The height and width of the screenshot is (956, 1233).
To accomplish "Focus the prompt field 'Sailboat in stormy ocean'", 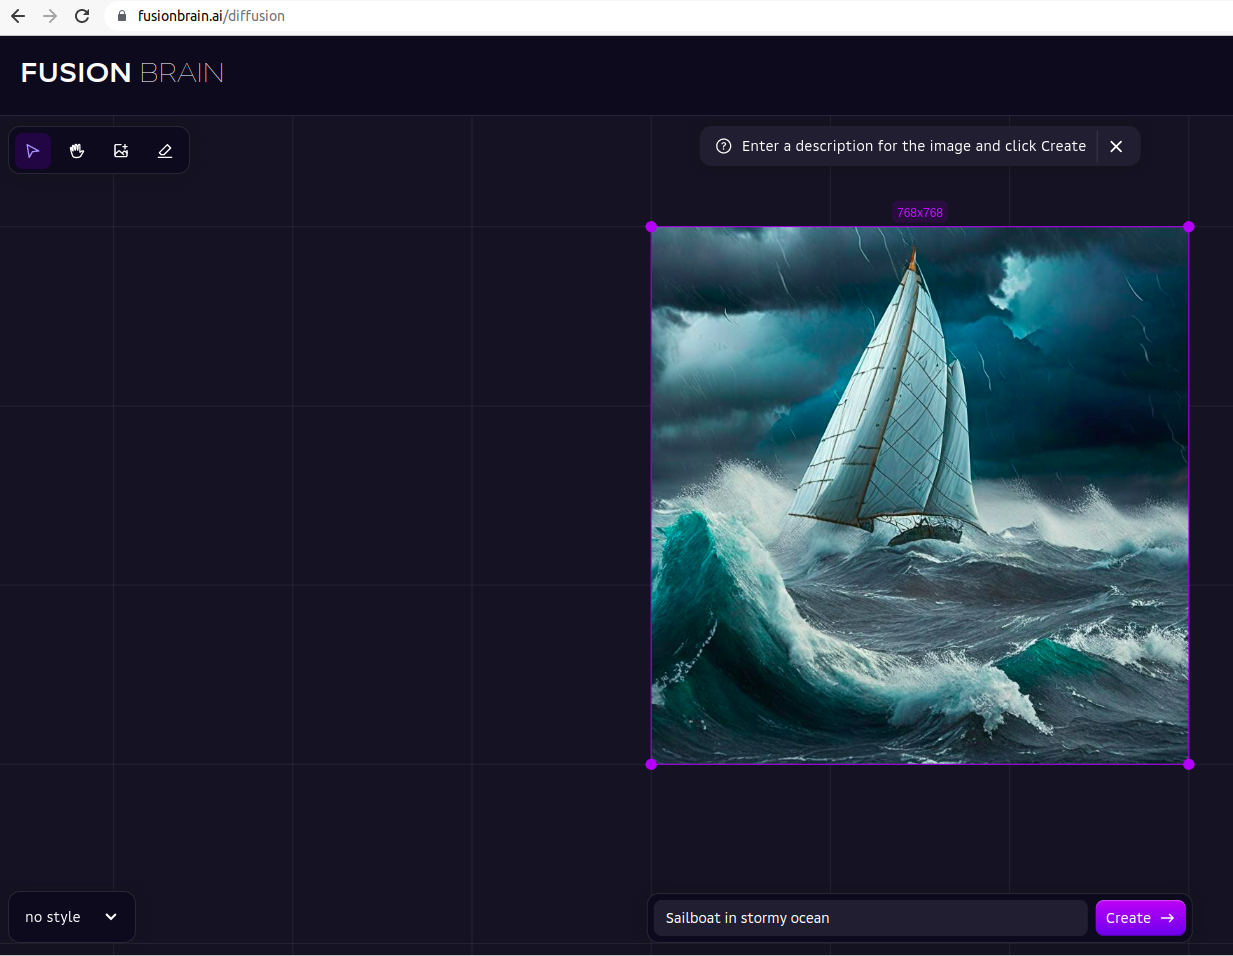I will point(870,918).
